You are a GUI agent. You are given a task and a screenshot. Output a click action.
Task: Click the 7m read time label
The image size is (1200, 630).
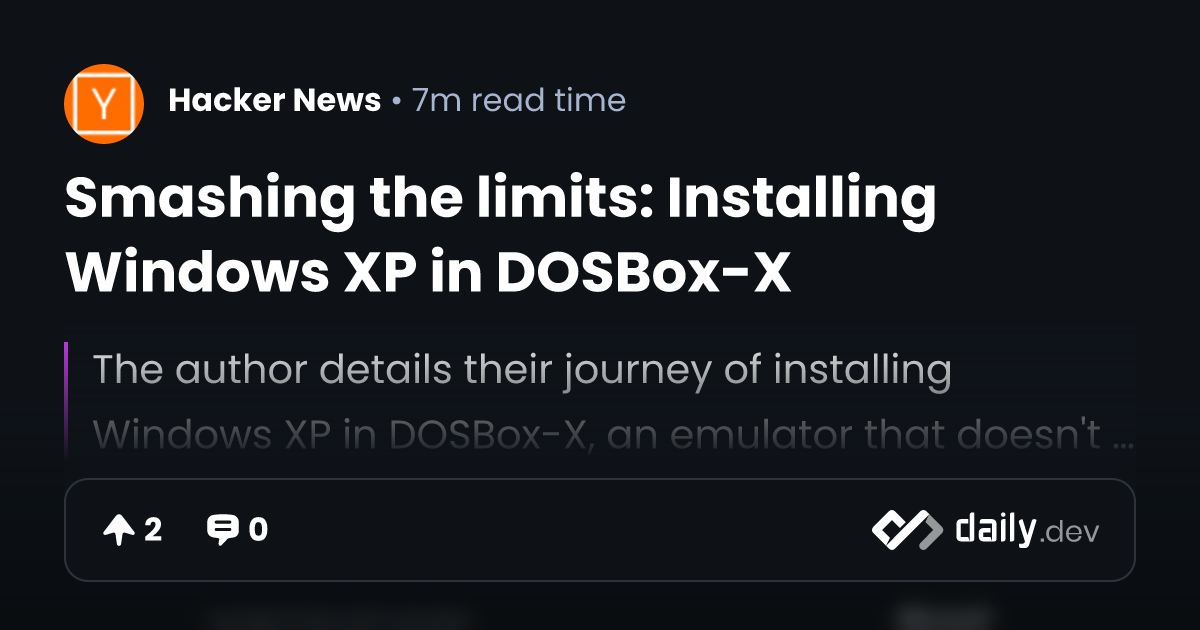click(x=519, y=100)
